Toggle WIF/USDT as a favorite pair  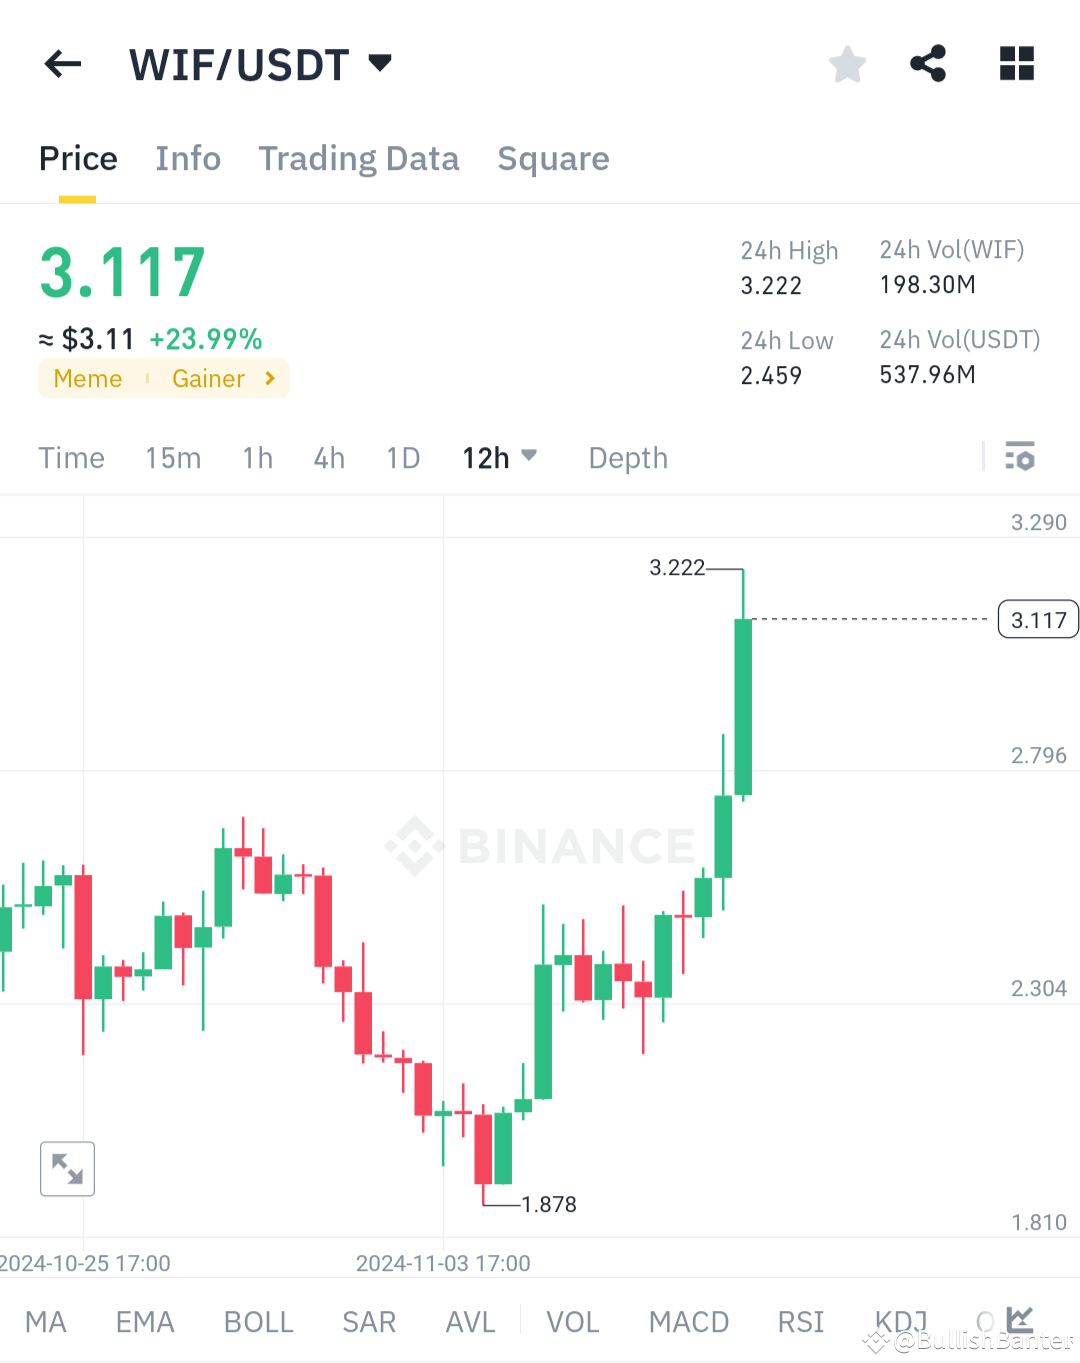(847, 63)
